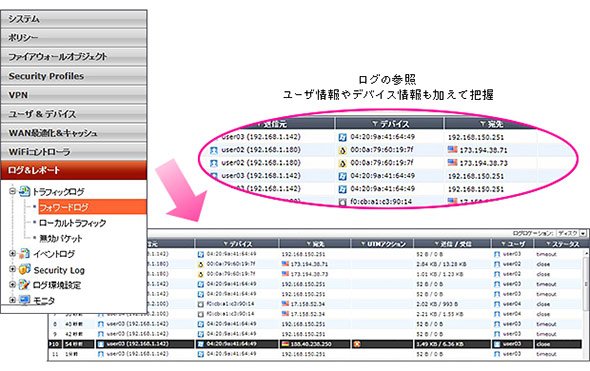Click the イベントログ tree icon
This screenshot has height=371, width=590.
(24, 254)
